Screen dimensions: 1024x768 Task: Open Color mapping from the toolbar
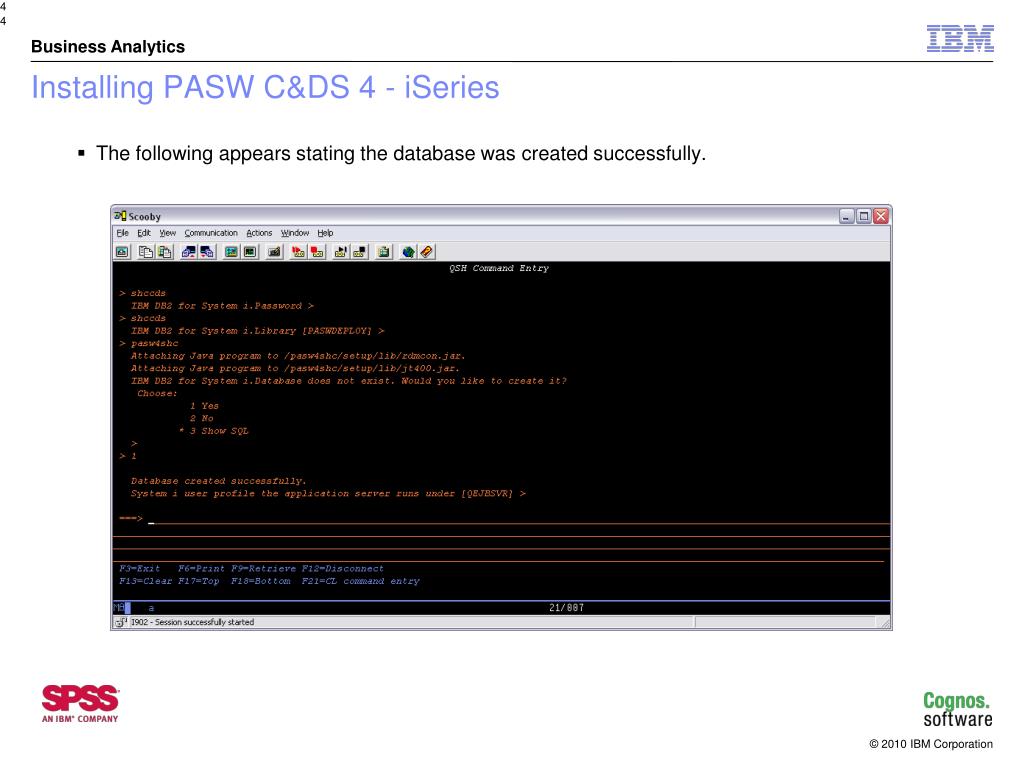[x=250, y=251]
